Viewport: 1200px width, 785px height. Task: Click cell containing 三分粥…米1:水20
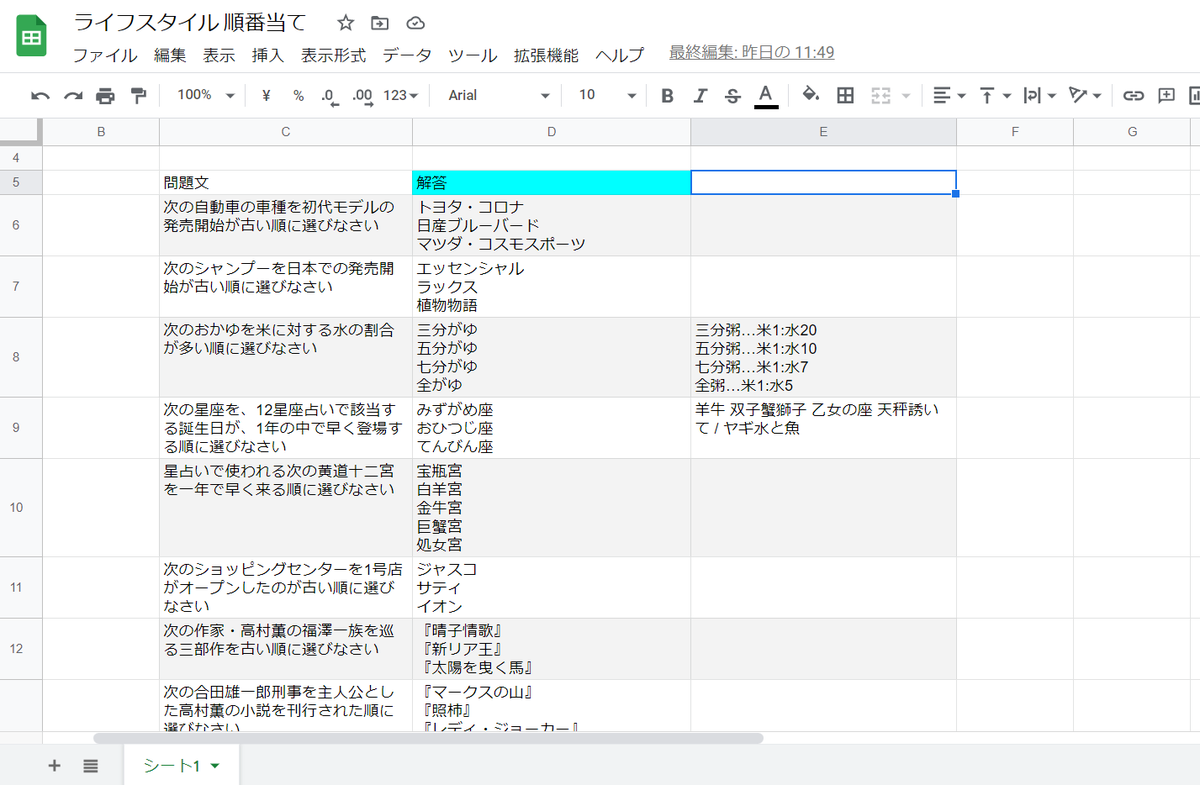click(823, 357)
